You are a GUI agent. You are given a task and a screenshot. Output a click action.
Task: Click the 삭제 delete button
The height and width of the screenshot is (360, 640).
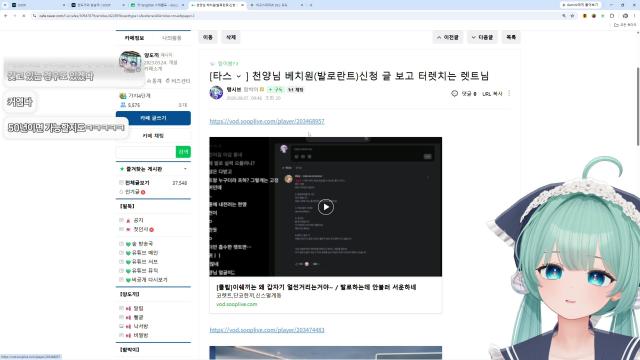coord(231,37)
